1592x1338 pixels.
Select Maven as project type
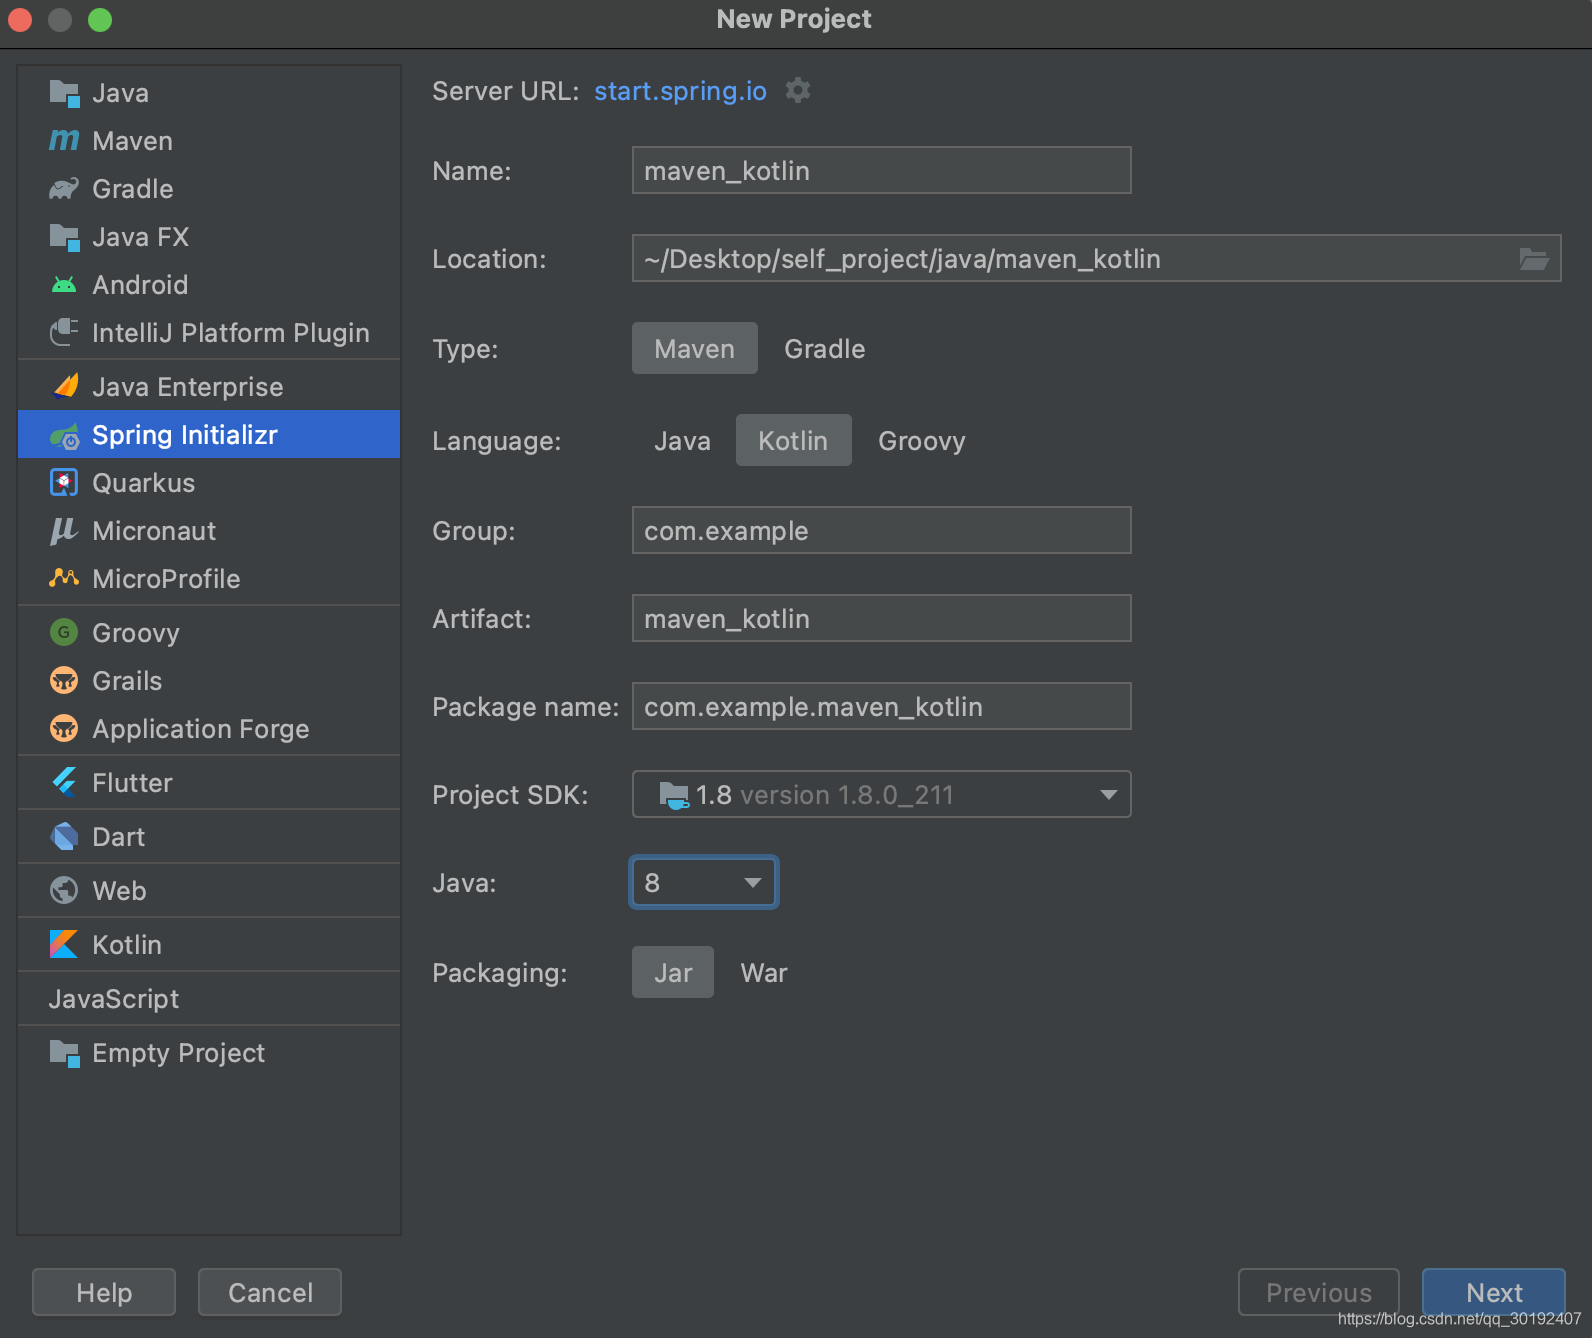click(694, 348)
